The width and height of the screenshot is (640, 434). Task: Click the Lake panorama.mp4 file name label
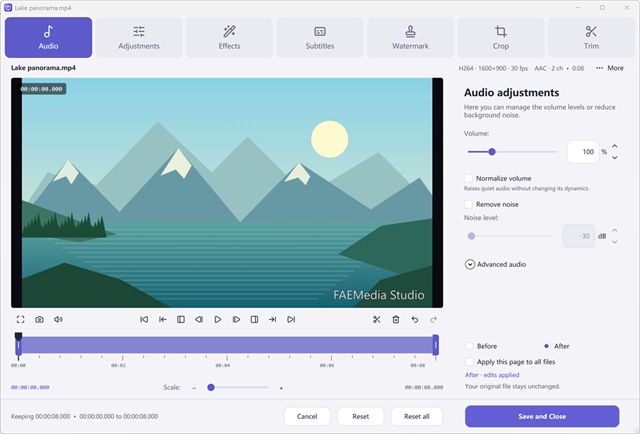pyautogui.click(x=43, y=68)
